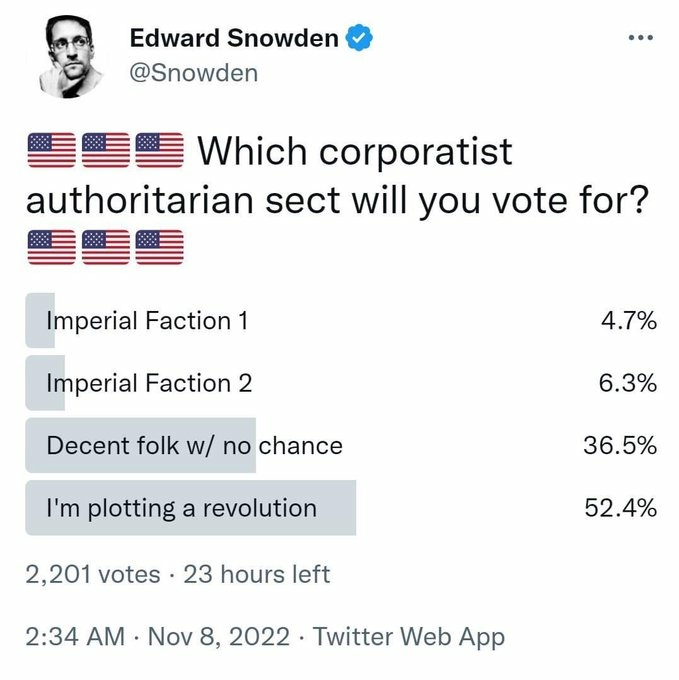Viewport: 679px width, 680px height.
Task: Click the last US flag emoji below the question
Action: [158, 246]
